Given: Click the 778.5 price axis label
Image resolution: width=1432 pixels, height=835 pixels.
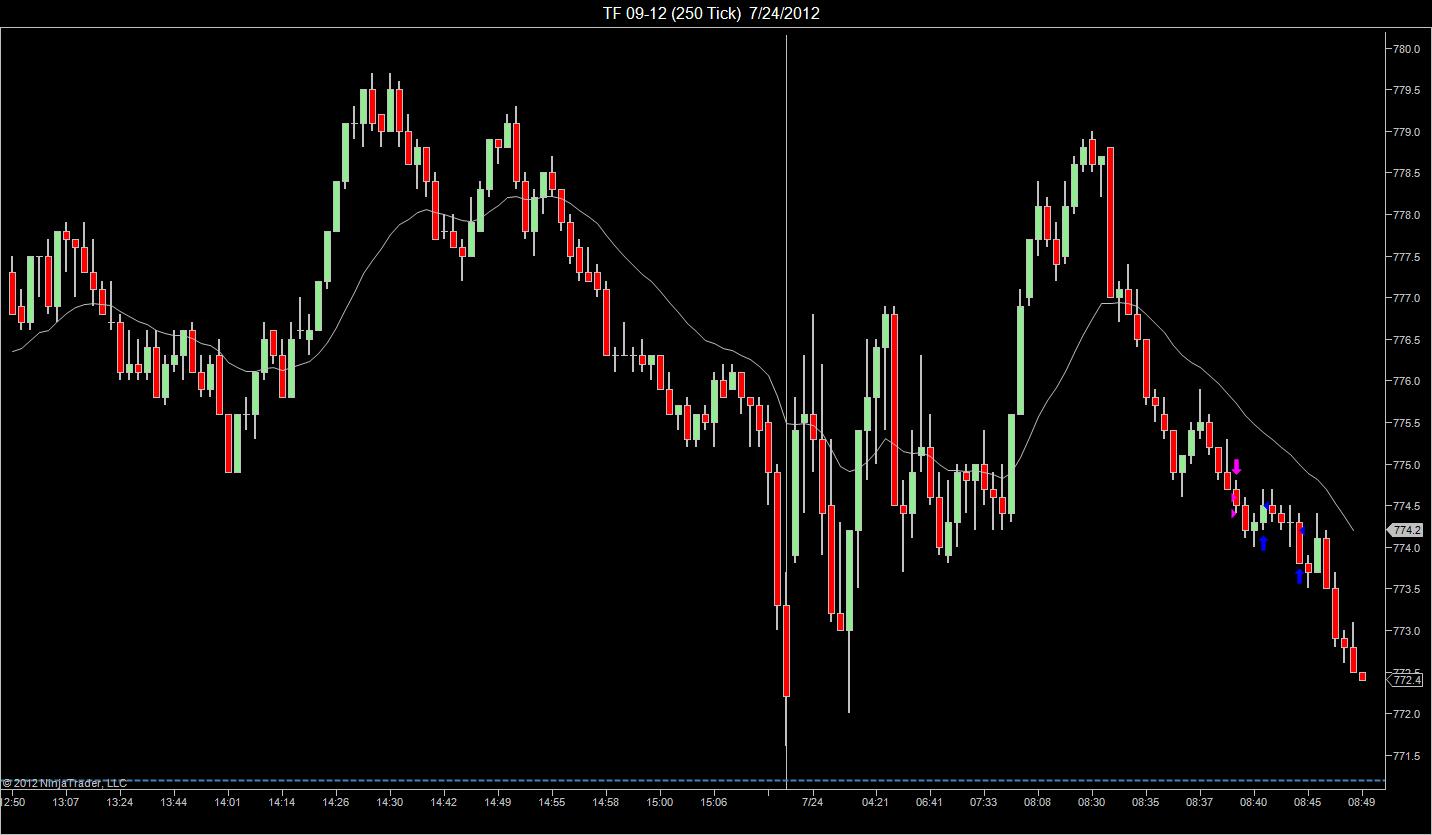Looking at the screenshot, I should tap(1407, 174).
